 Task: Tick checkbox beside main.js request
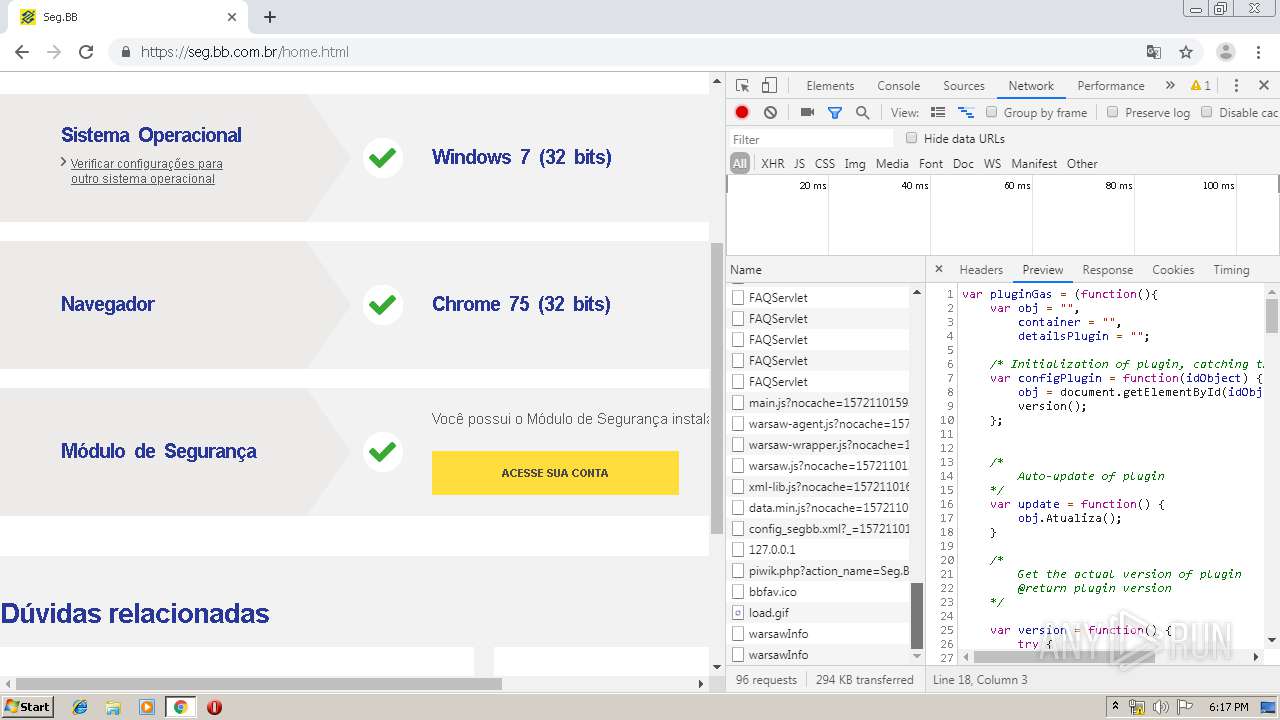click(738, 403)
